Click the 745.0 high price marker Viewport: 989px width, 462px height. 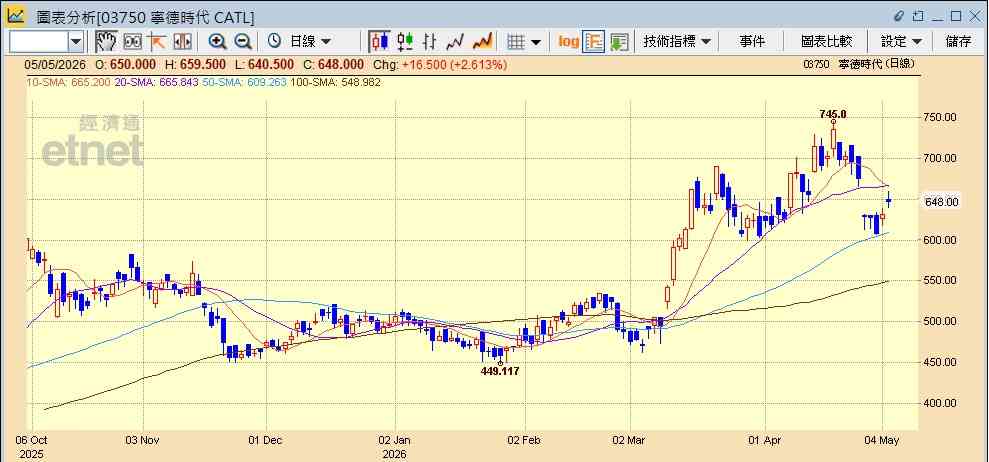(x=833, y=114)
